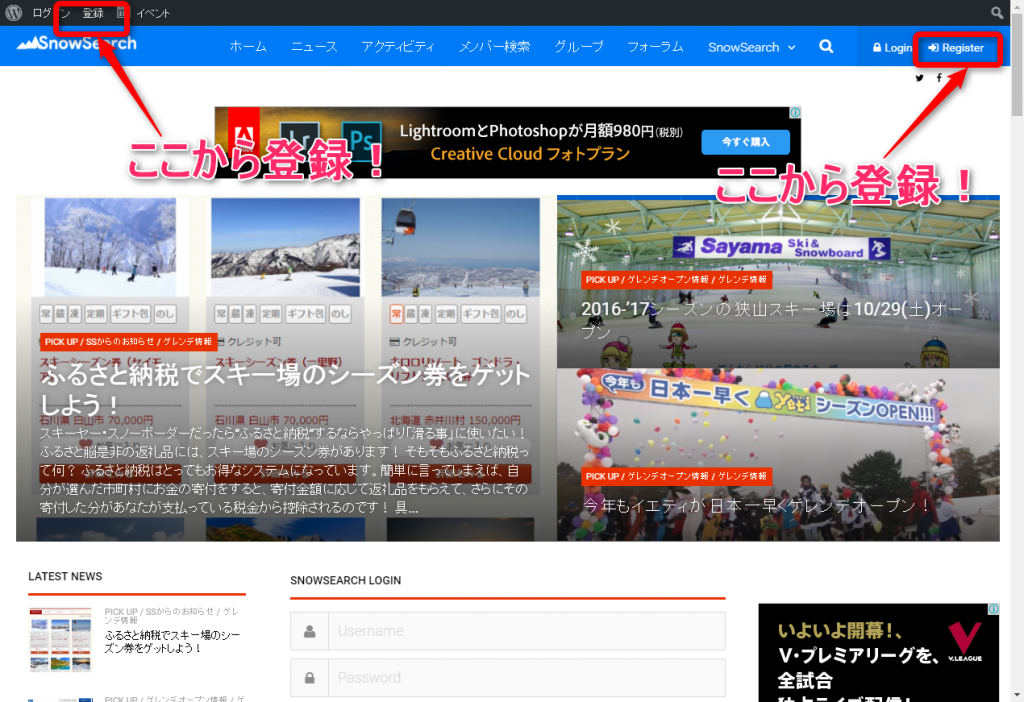Image resolution: width=1024 pixels, height=702 pixels.
Task: Click 今すぐ購入 button on Adobe ad
Action: click(x=746, y=142)
